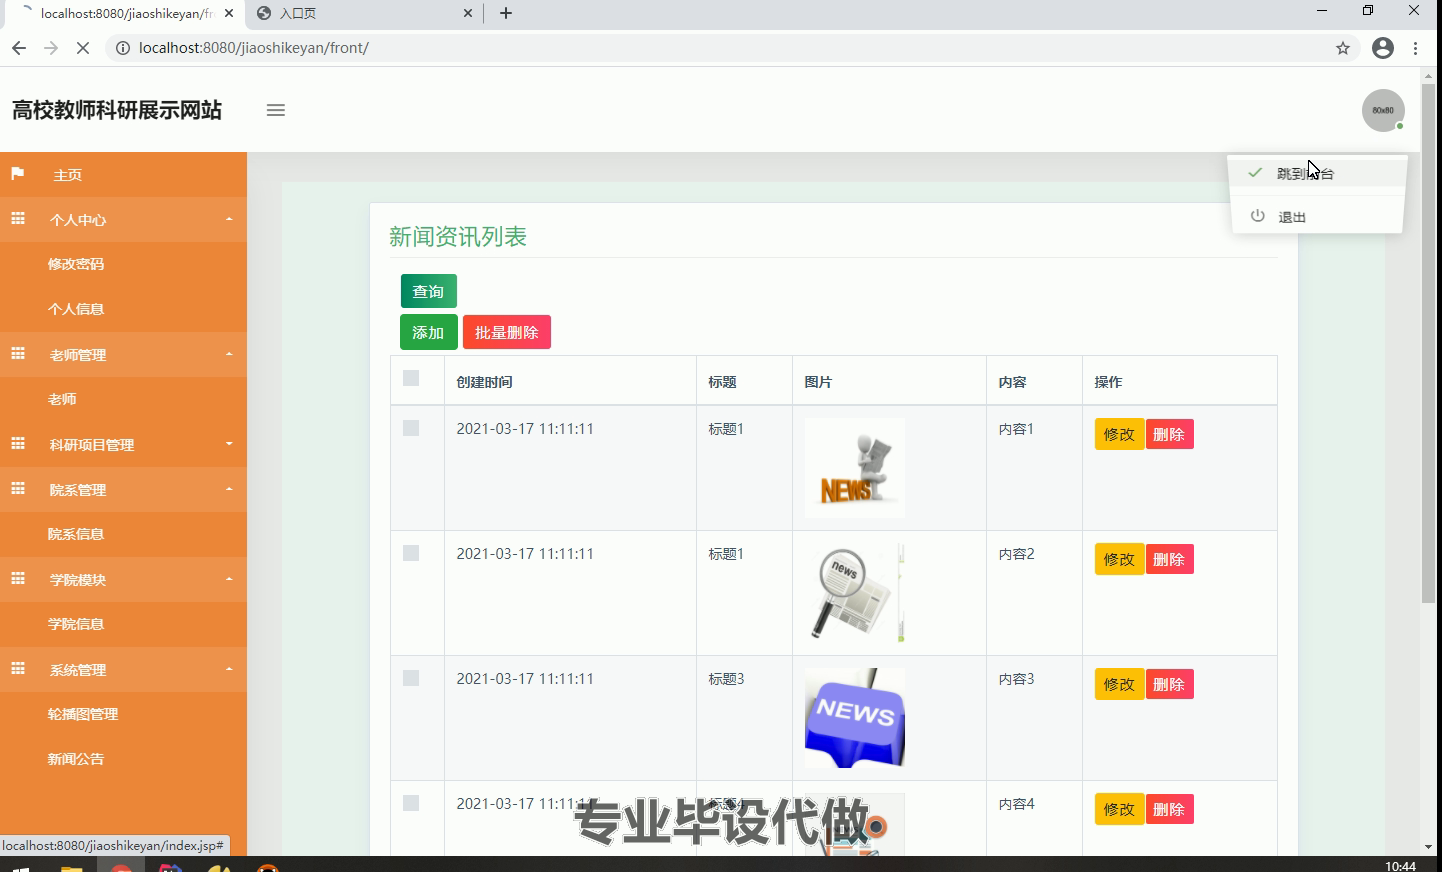Open a new browser tab with plus

pos(506,13)
